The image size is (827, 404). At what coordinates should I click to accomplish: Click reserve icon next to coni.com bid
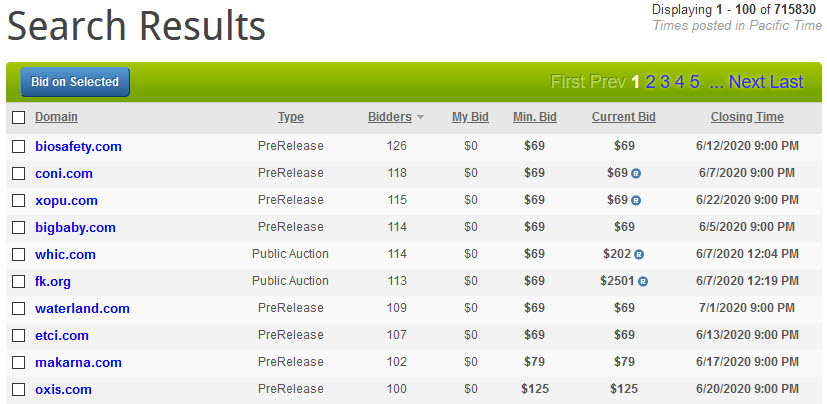pyautogui.click(x=636, y=174)
